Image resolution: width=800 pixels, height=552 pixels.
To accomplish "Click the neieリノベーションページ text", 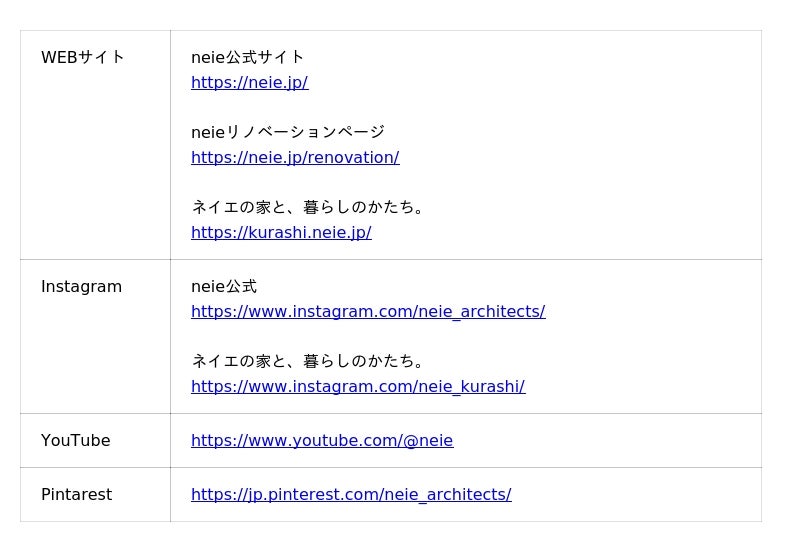I will [288, 133].
